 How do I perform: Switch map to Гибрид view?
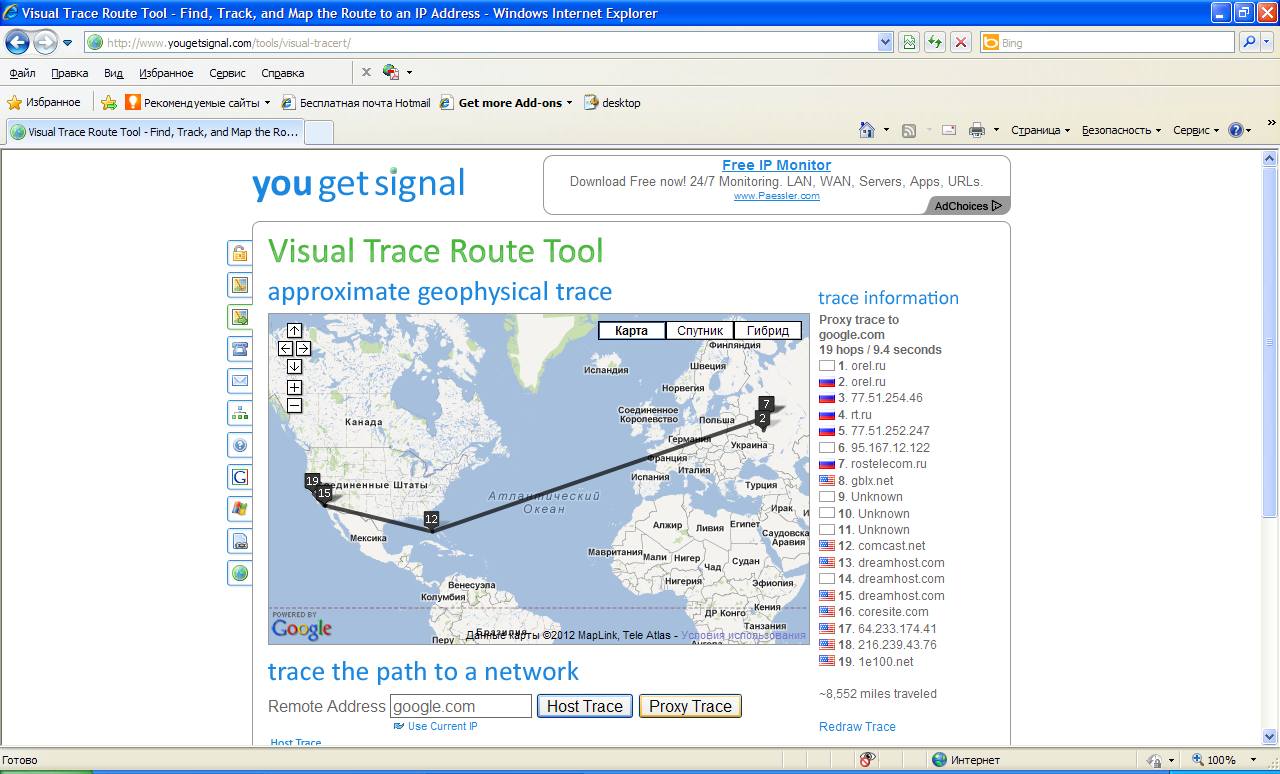click(x=768, y=331)
